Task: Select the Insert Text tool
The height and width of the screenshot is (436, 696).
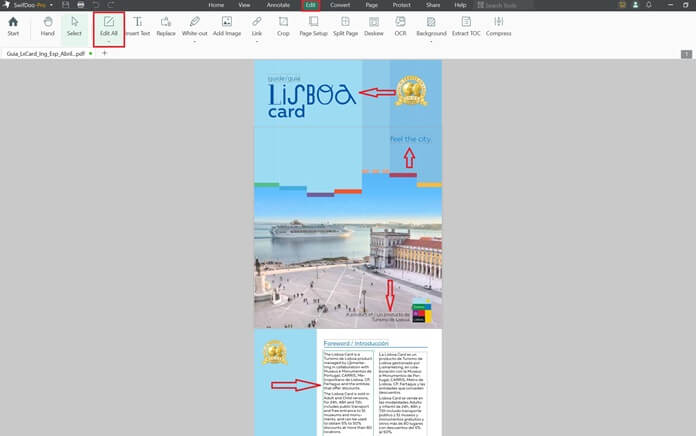Action: pyautogui.click(x=138, y=26)
